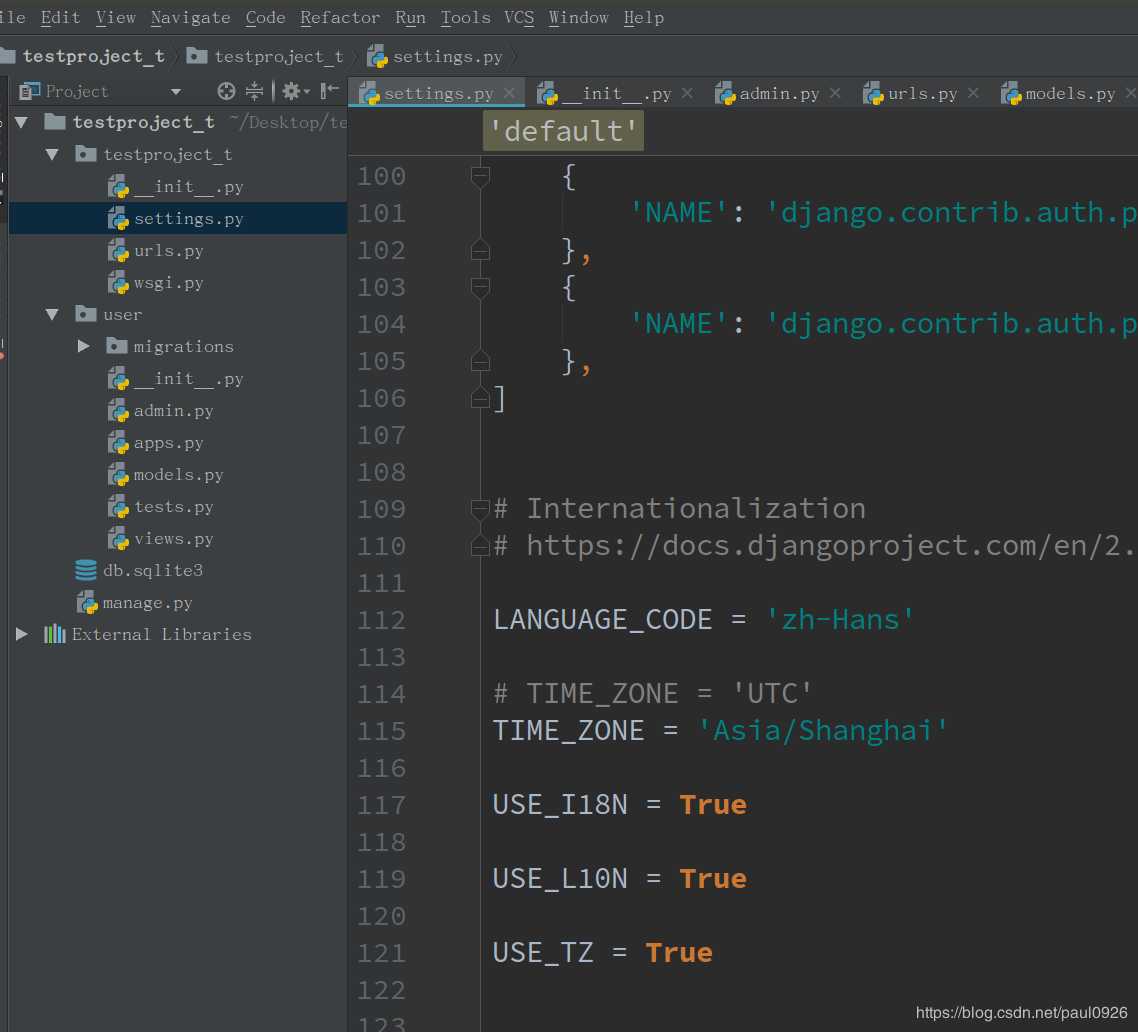Click the user folder icon
Viewport: 1138px width, 1032px height.
[86, 314]
